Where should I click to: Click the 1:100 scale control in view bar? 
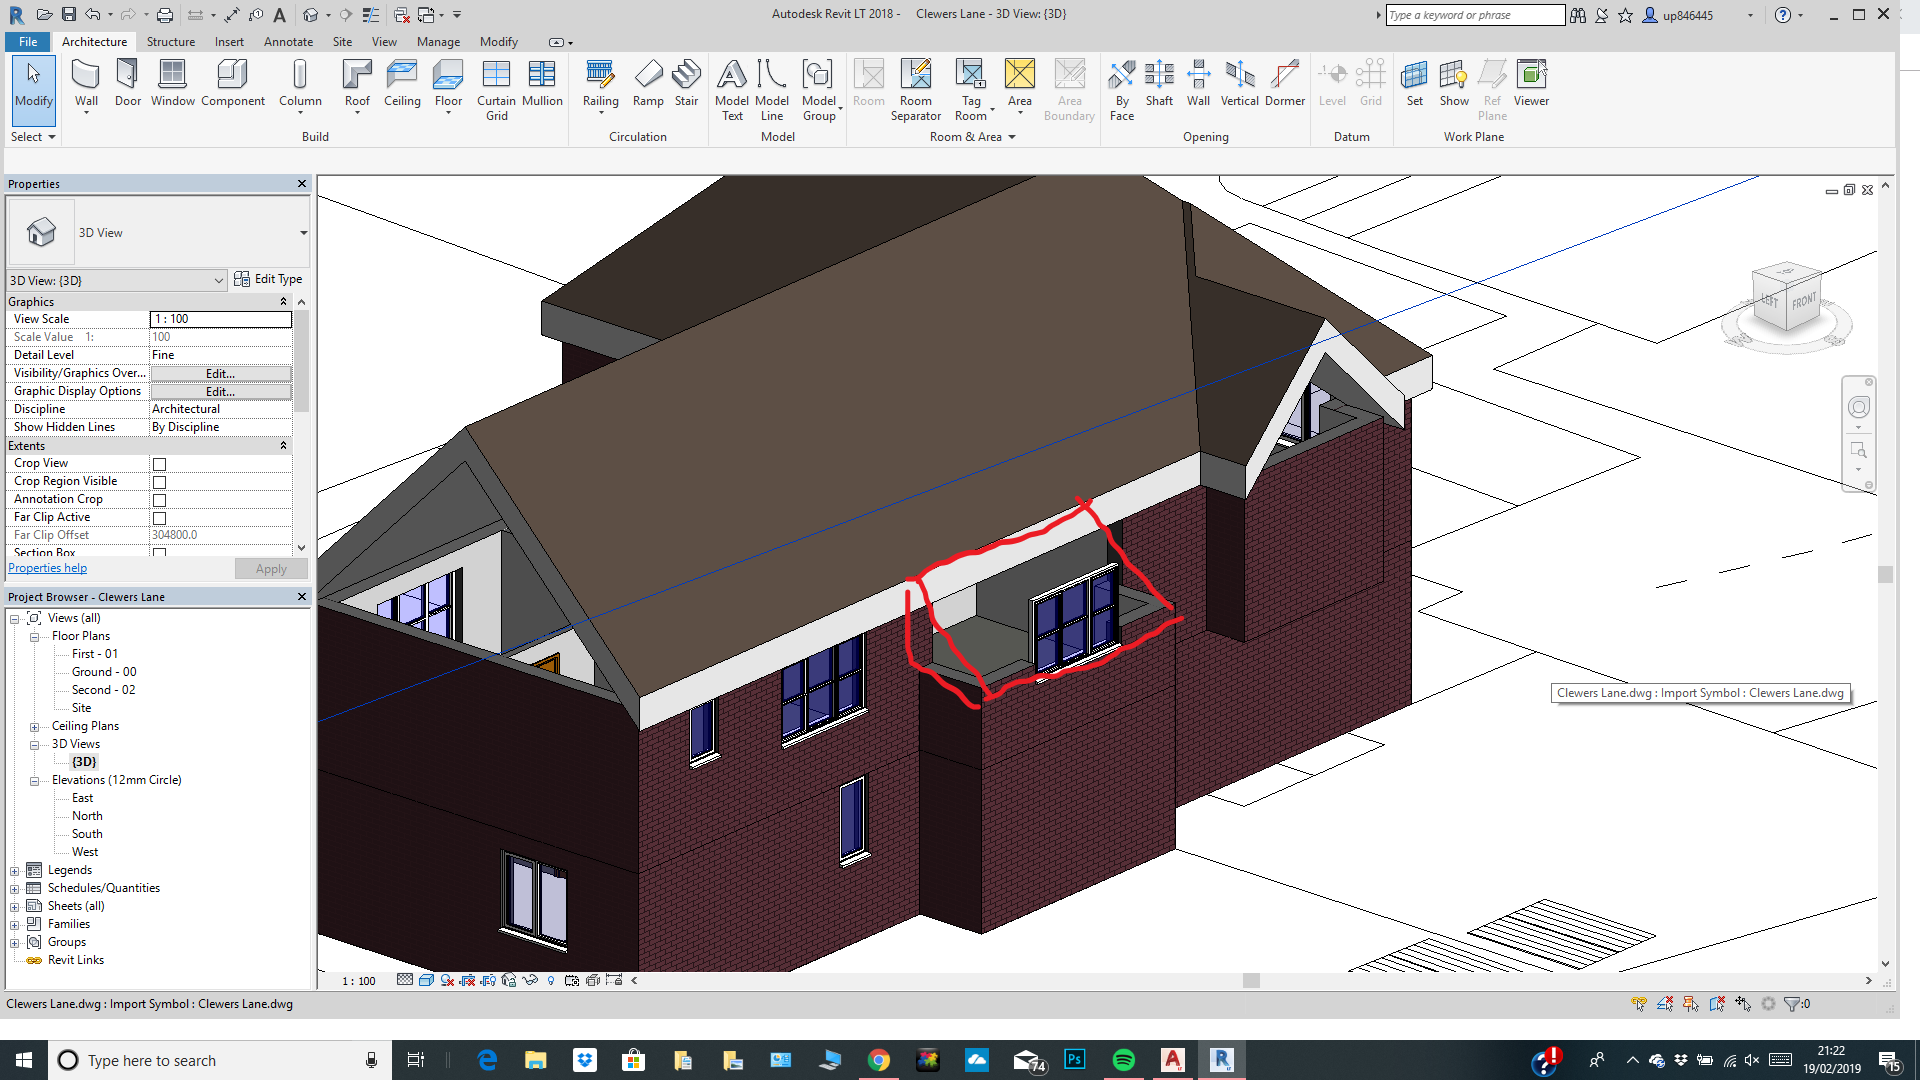point(360,981)
